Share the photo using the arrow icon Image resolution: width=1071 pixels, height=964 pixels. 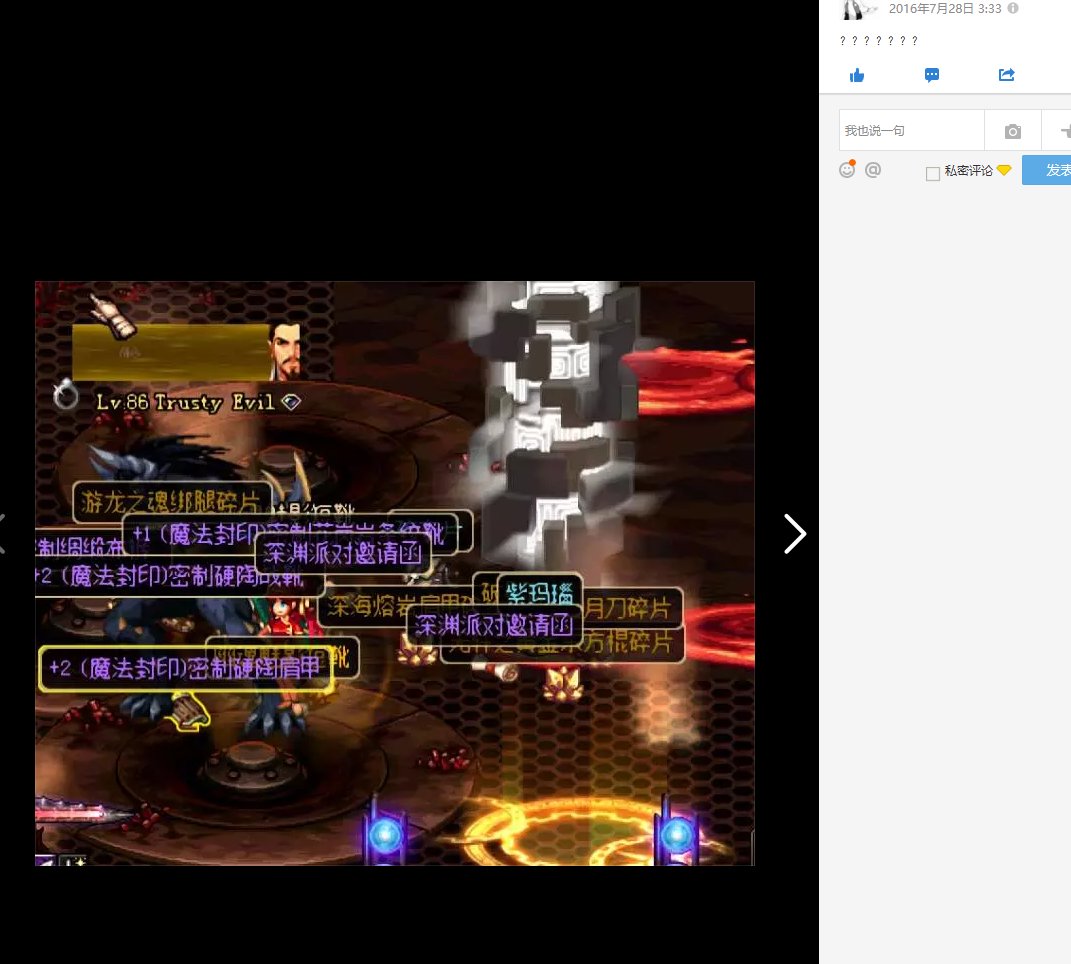(x=1006, y=74)
